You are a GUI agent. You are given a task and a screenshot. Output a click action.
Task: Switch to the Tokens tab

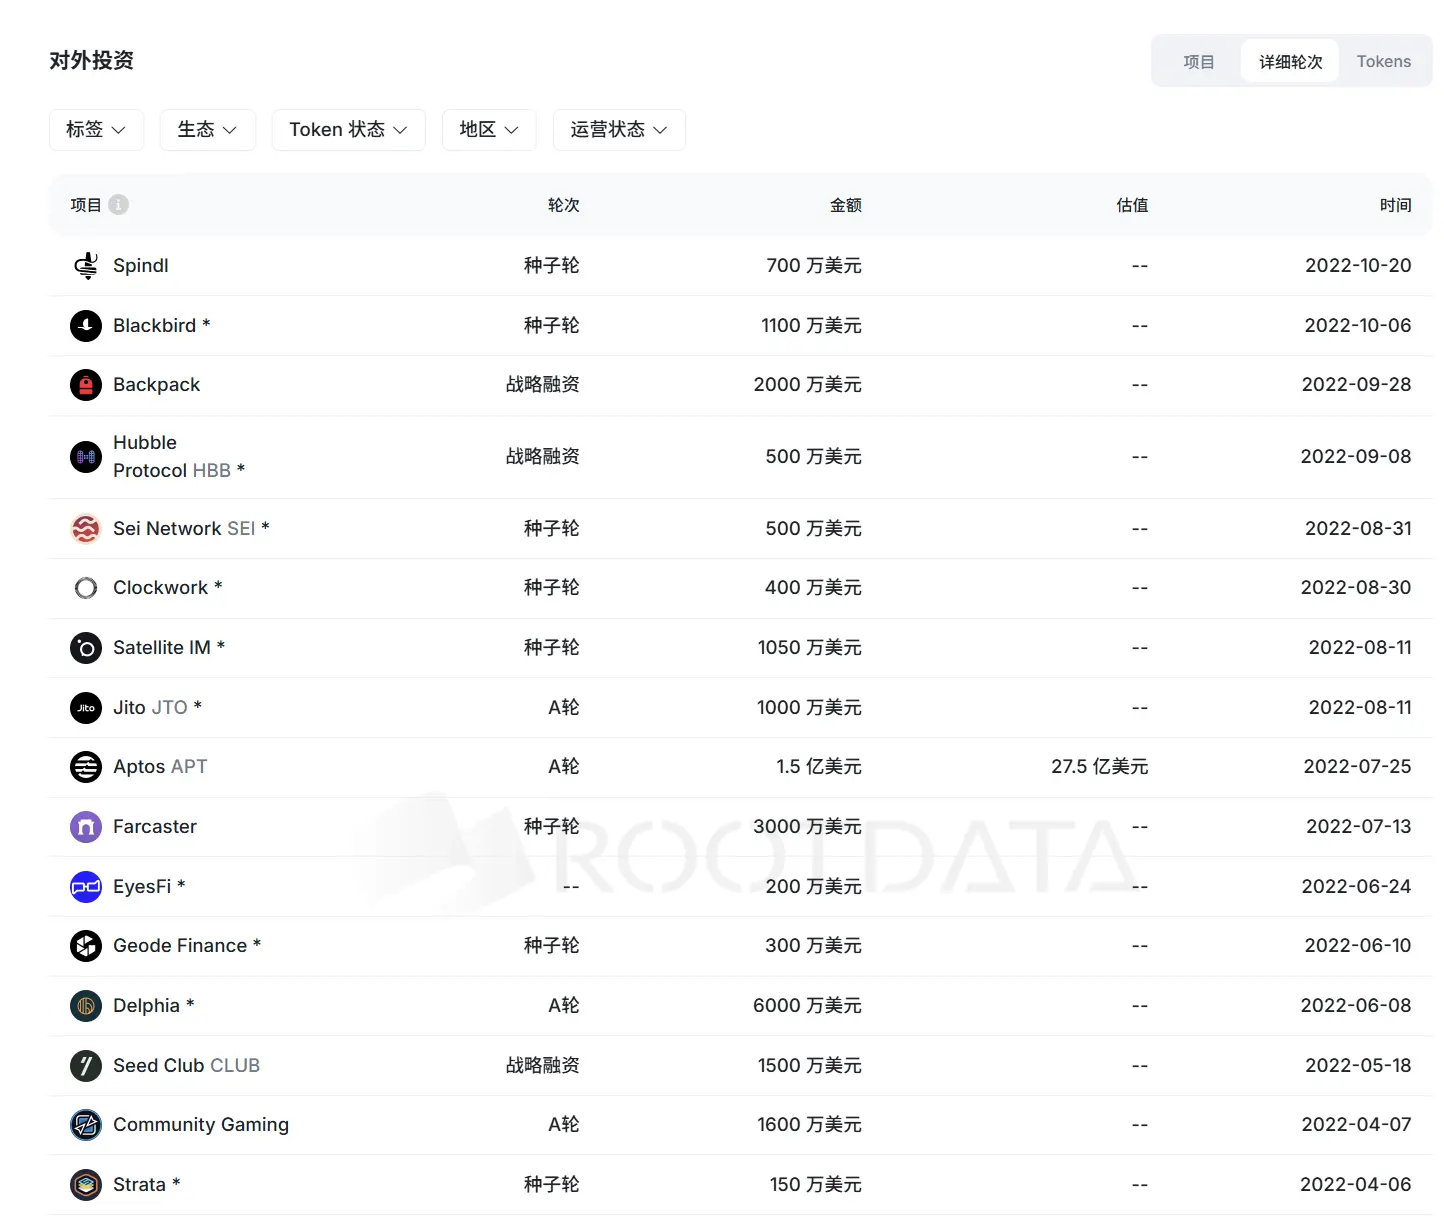tap(1383, 62)
